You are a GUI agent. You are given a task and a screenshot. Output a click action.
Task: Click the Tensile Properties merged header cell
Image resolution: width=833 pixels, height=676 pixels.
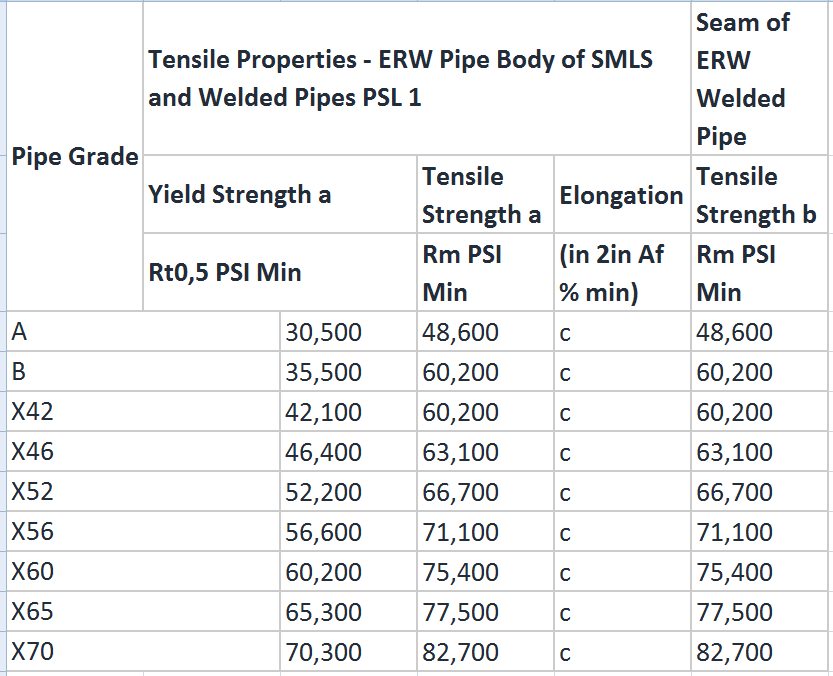coord(417,79)
